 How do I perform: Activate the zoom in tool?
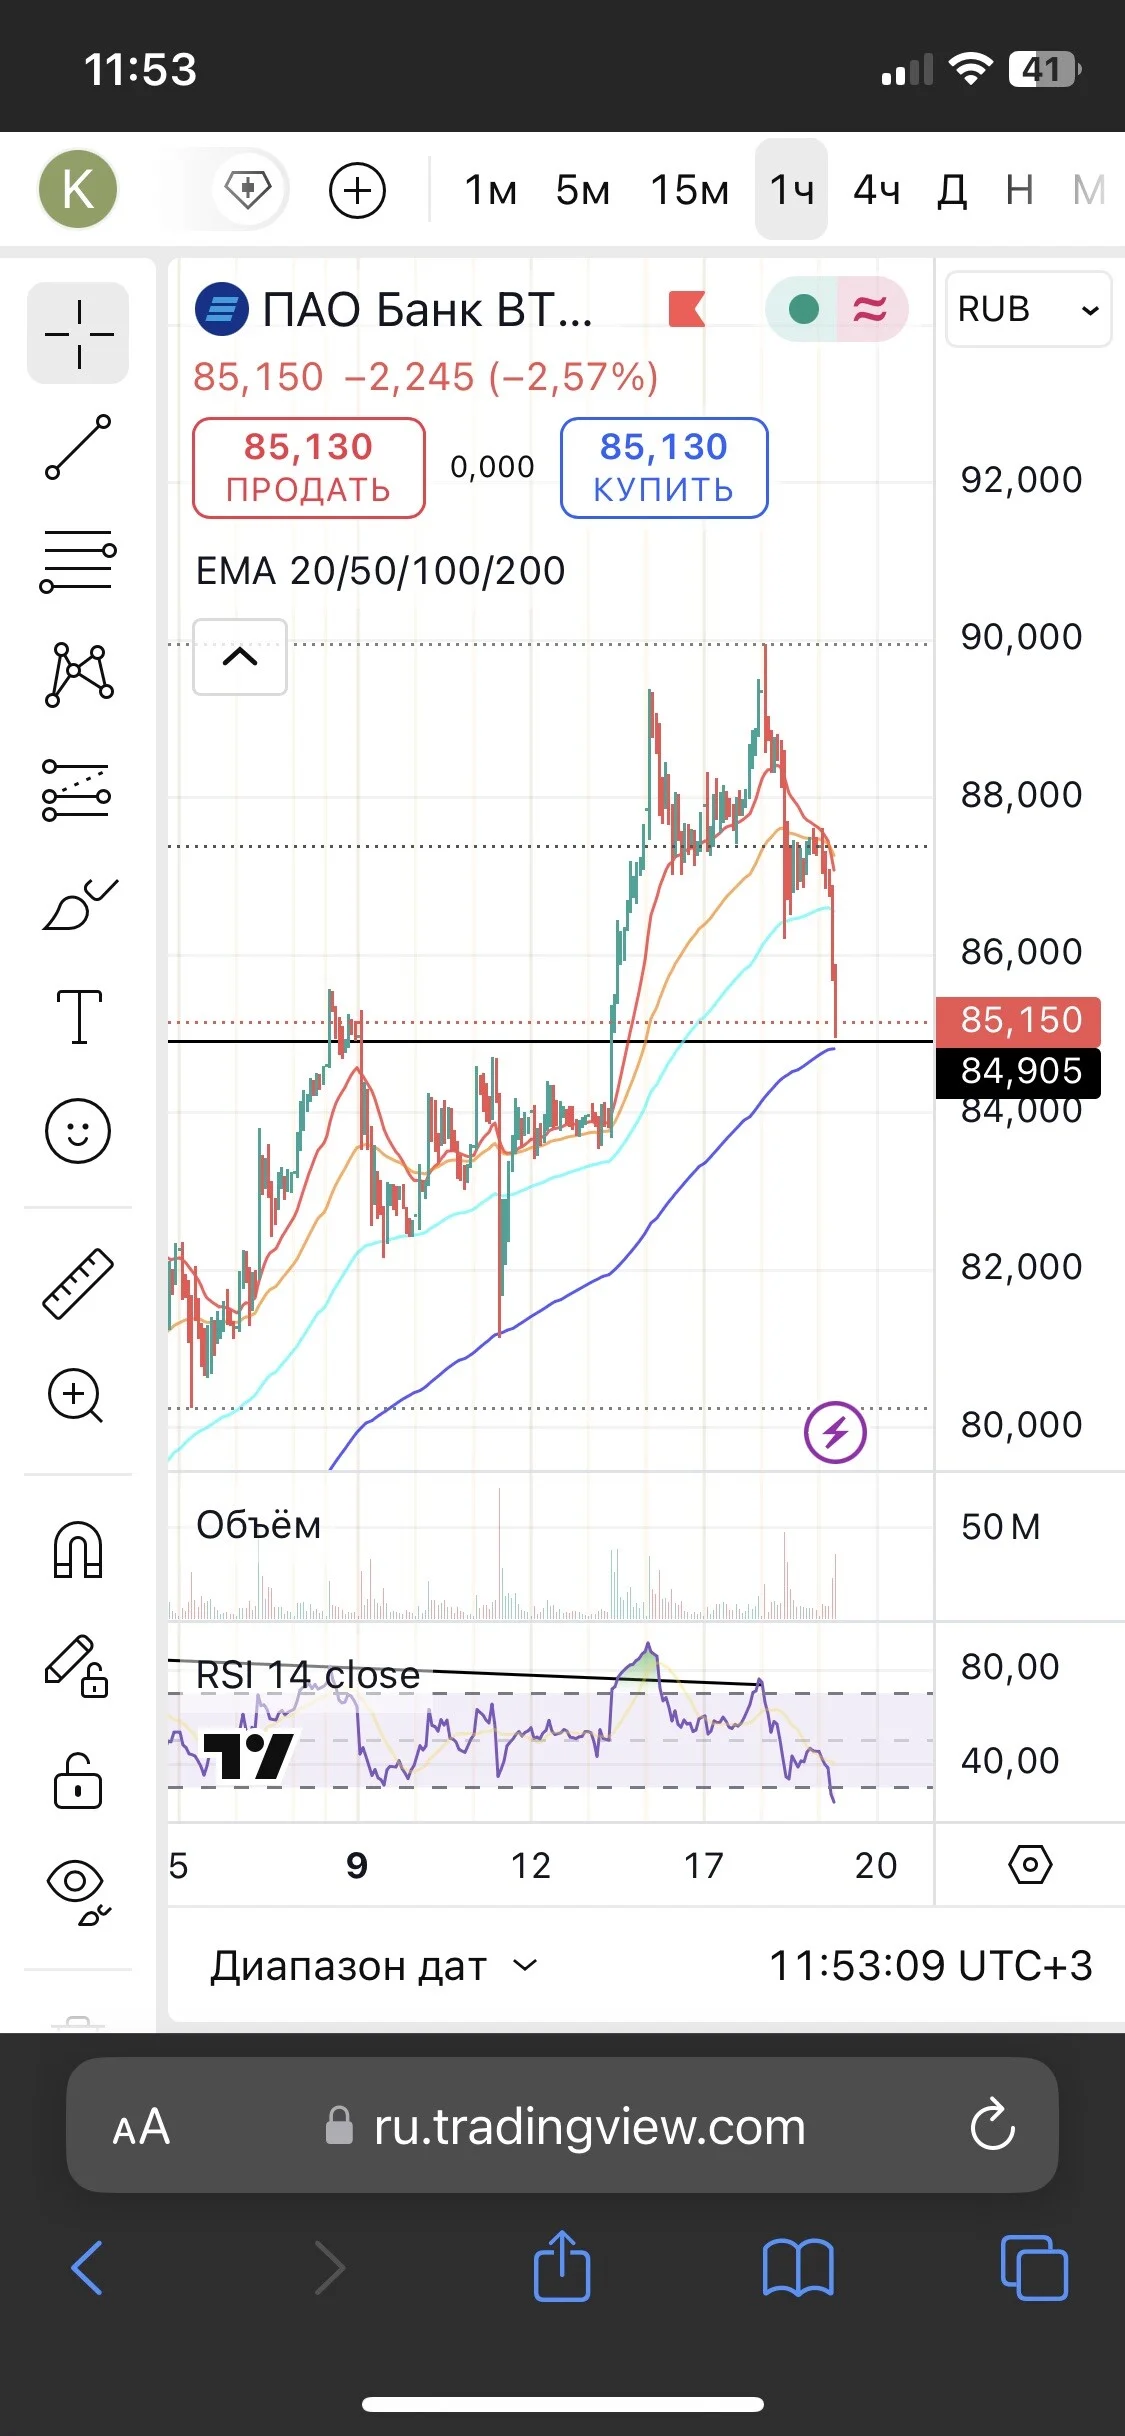[x=76, y=1395]
